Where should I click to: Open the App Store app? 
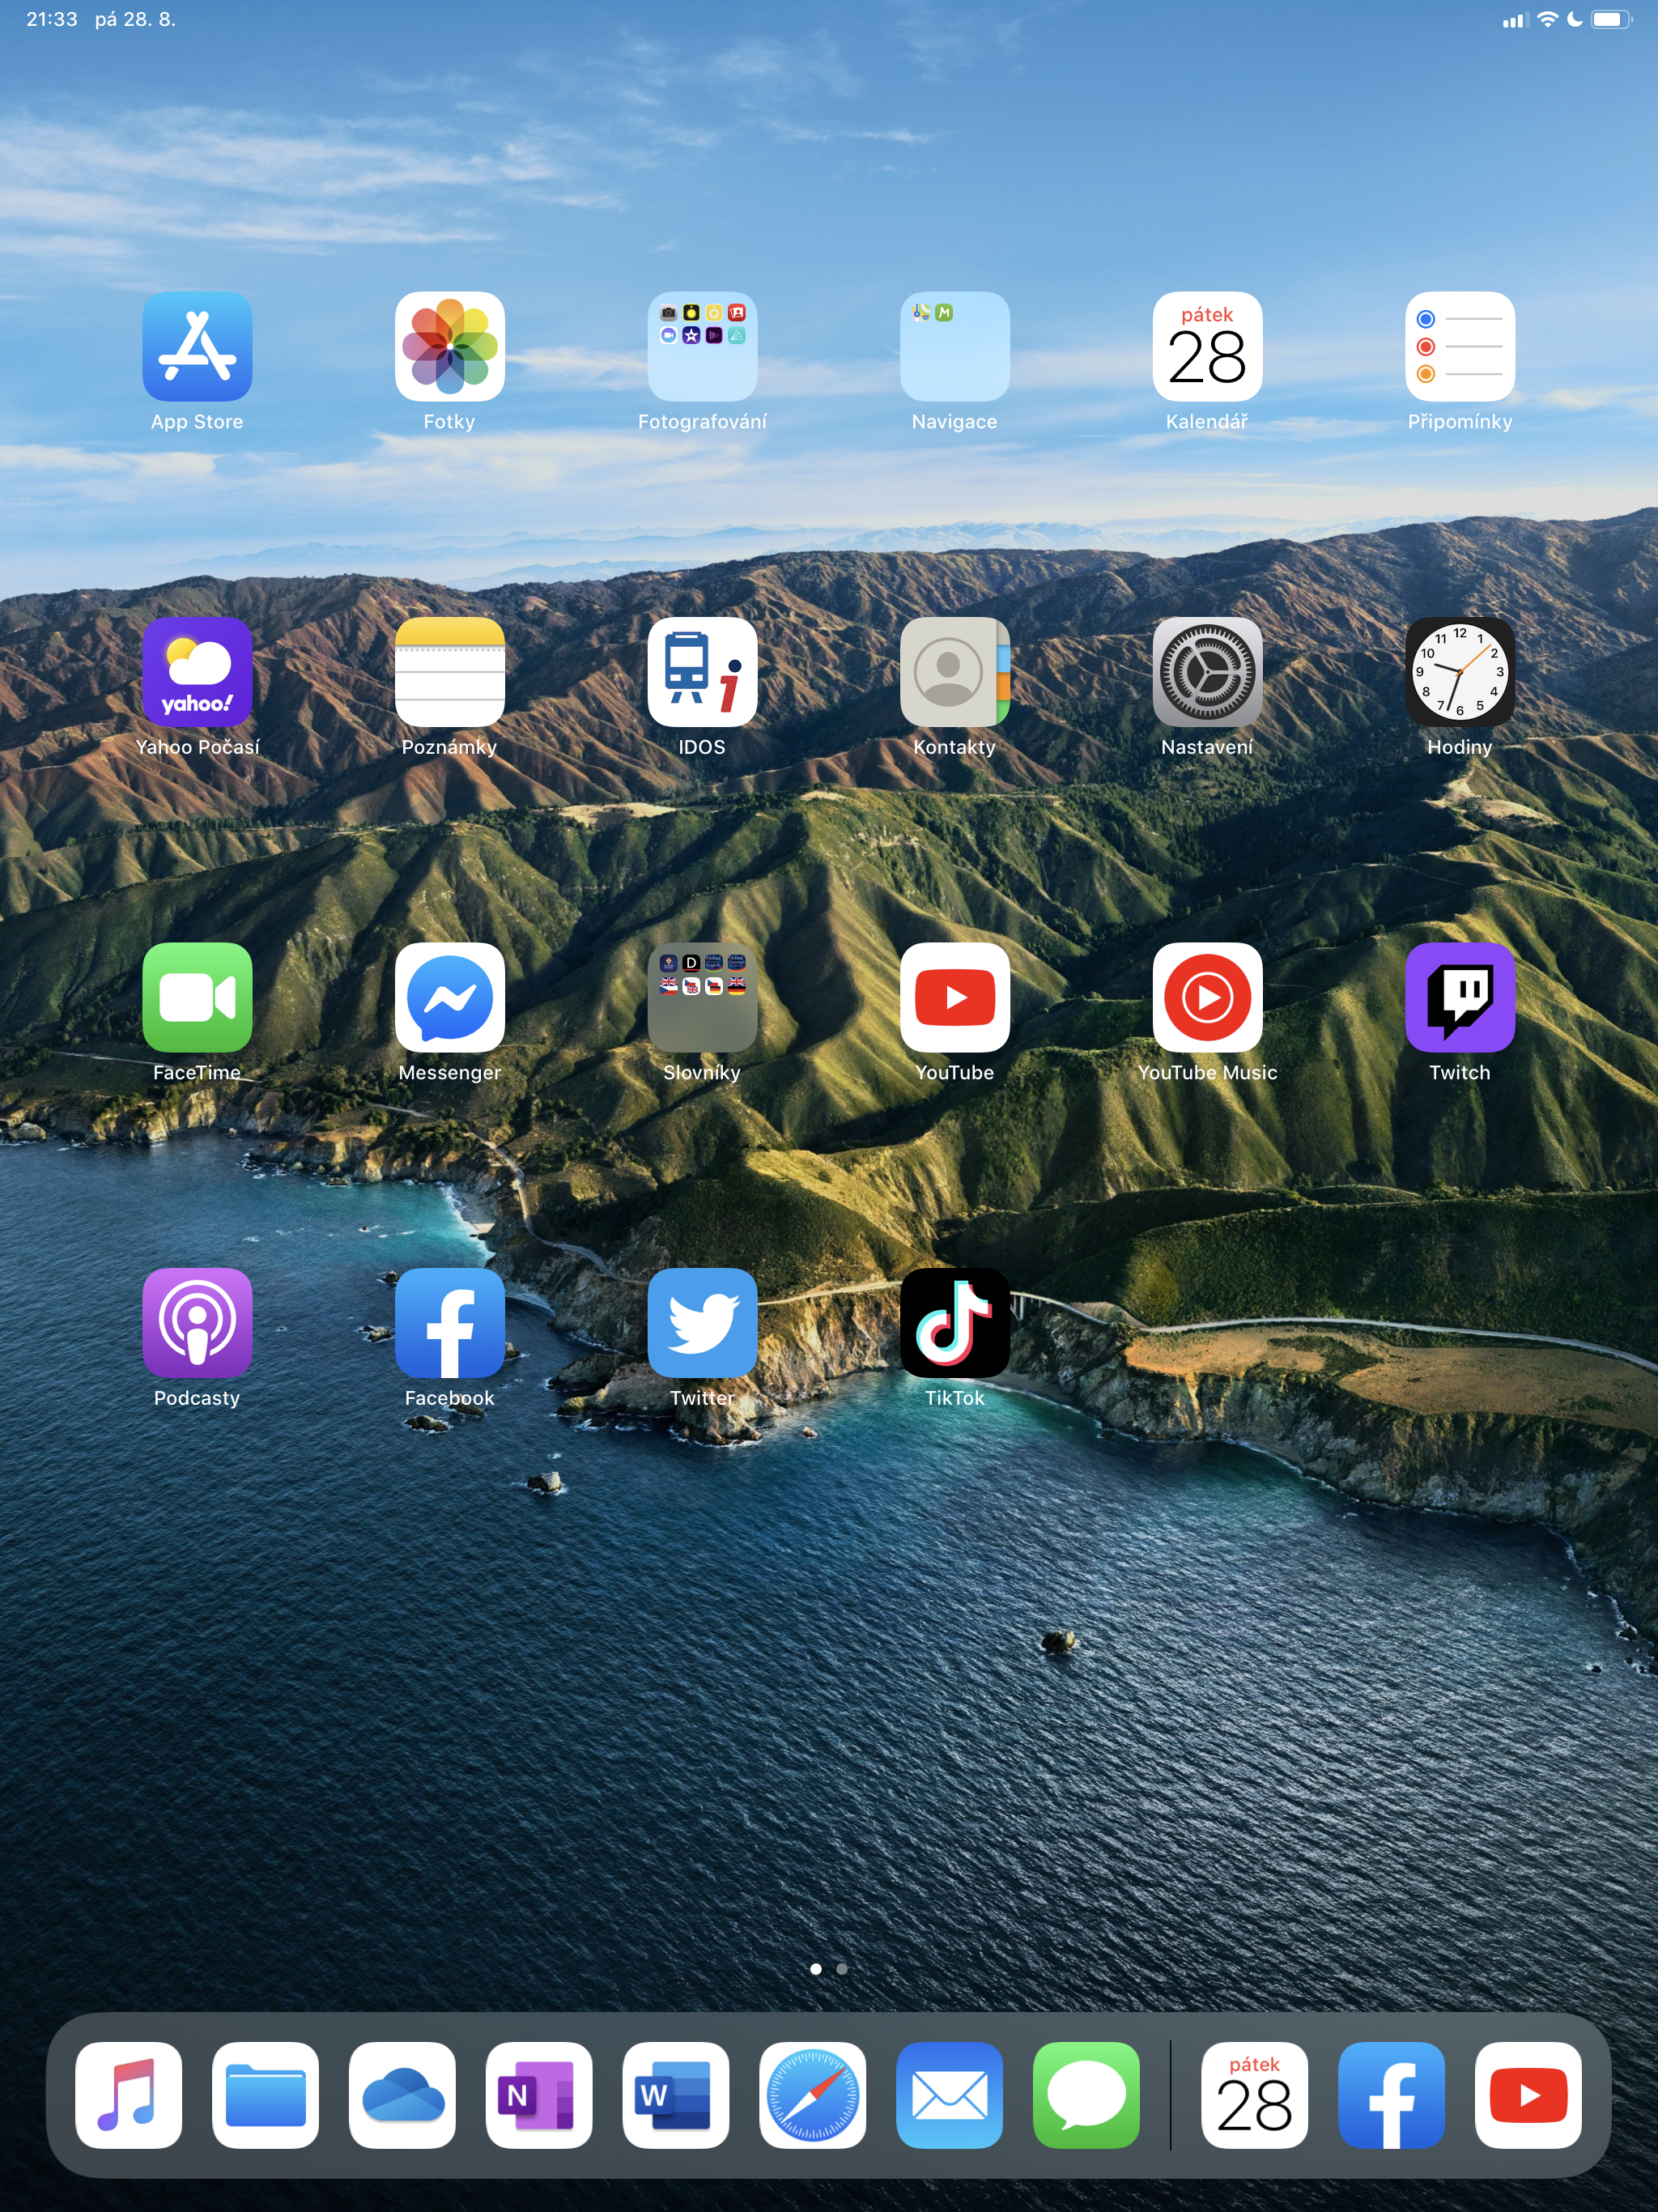197,346
